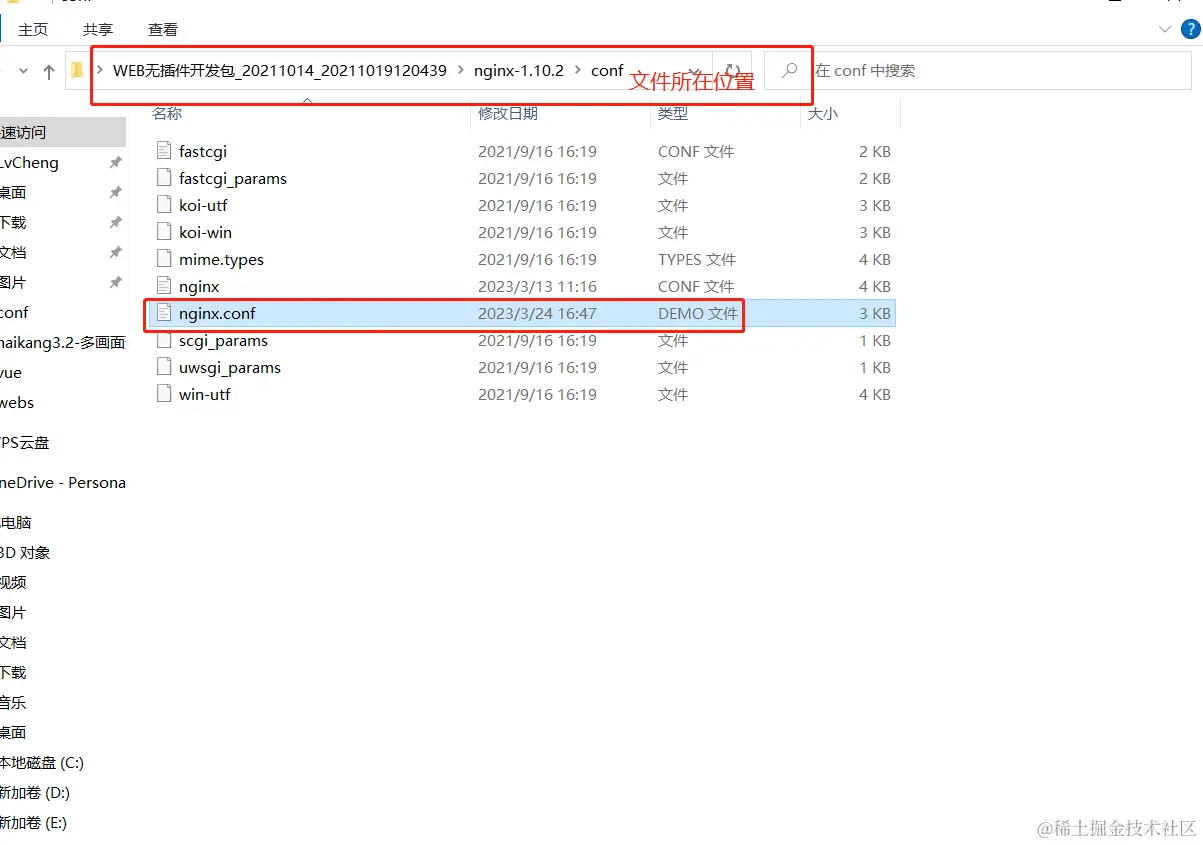This screenshot has width=1203, height=845.
Task: Select 本地磁盘 (C:) drive
Action: point(42,762)
